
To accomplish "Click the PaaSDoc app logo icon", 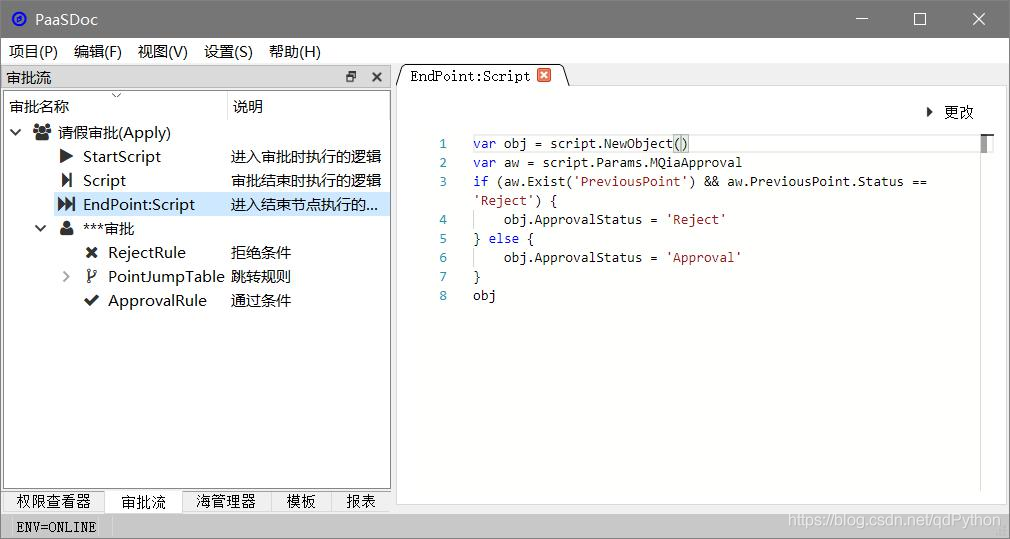I will (19, 19).
